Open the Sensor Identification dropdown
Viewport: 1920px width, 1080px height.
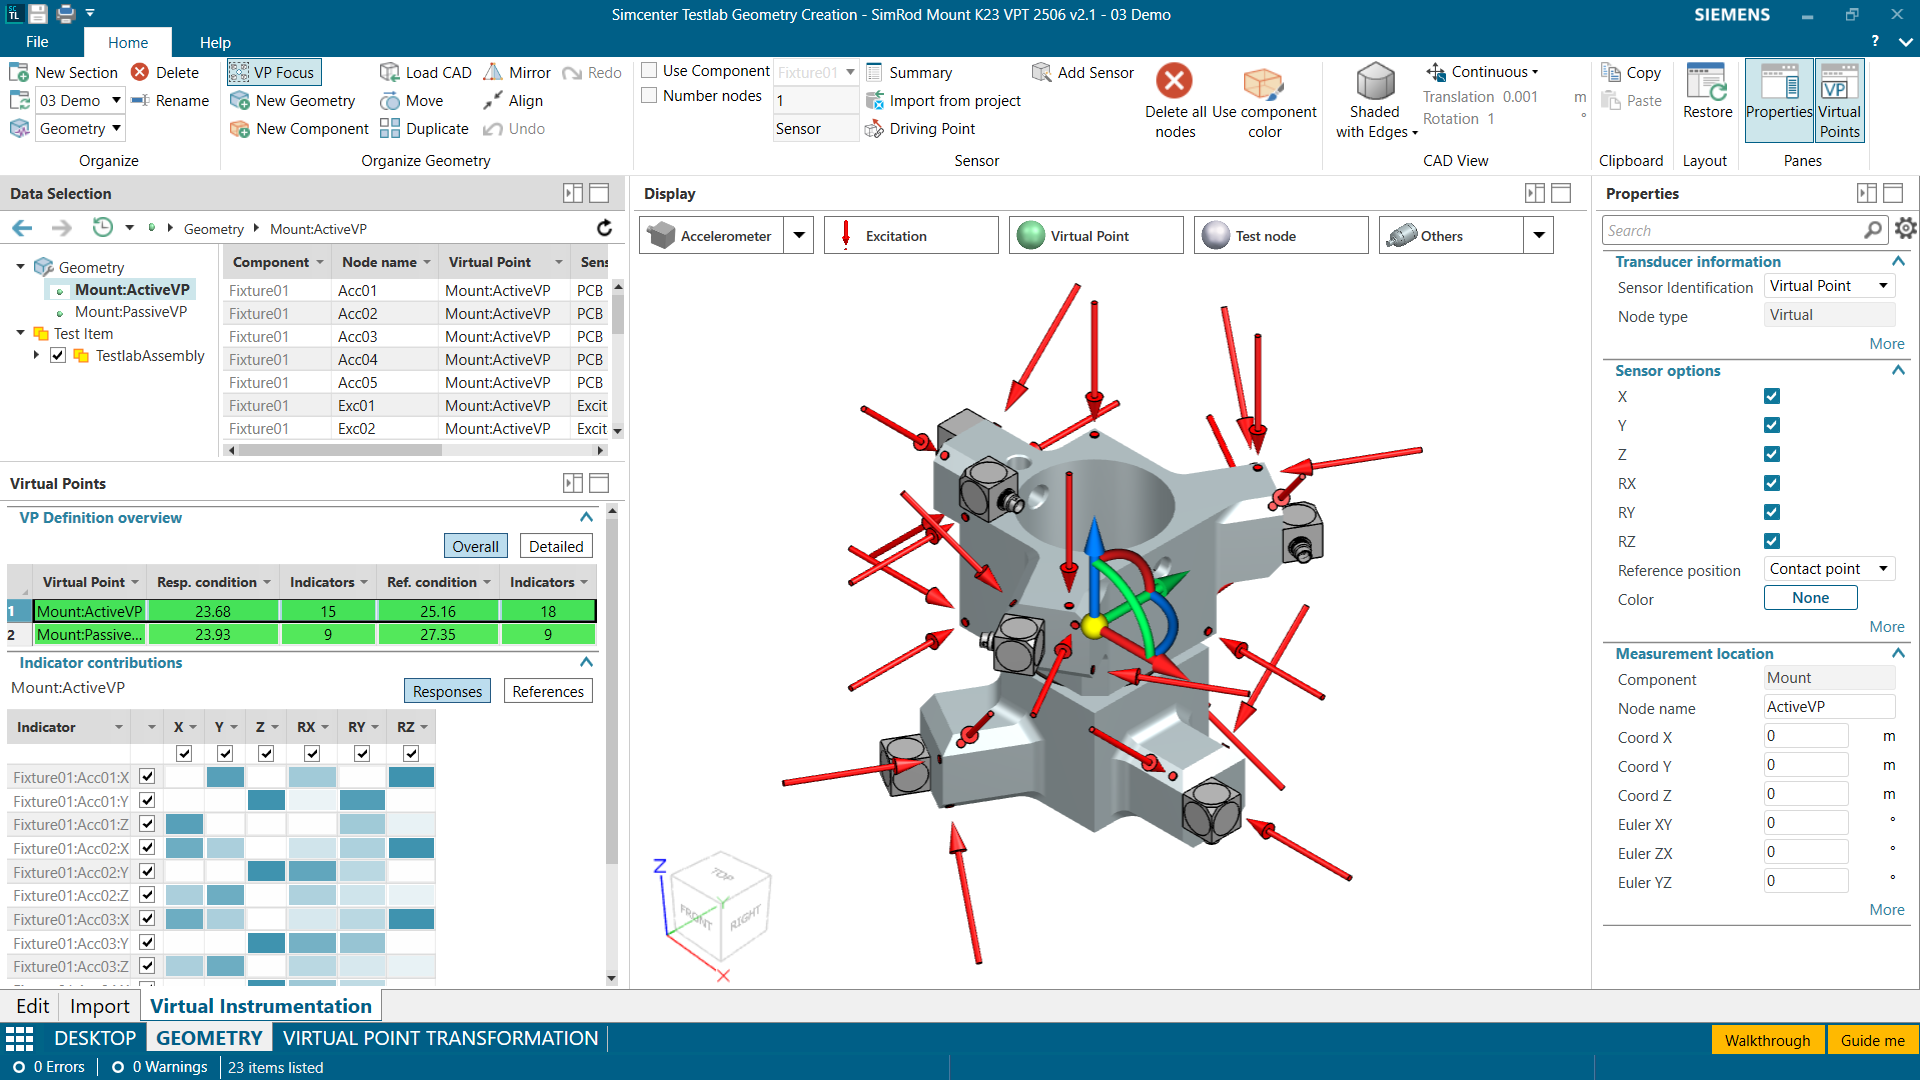[1883, 286]
